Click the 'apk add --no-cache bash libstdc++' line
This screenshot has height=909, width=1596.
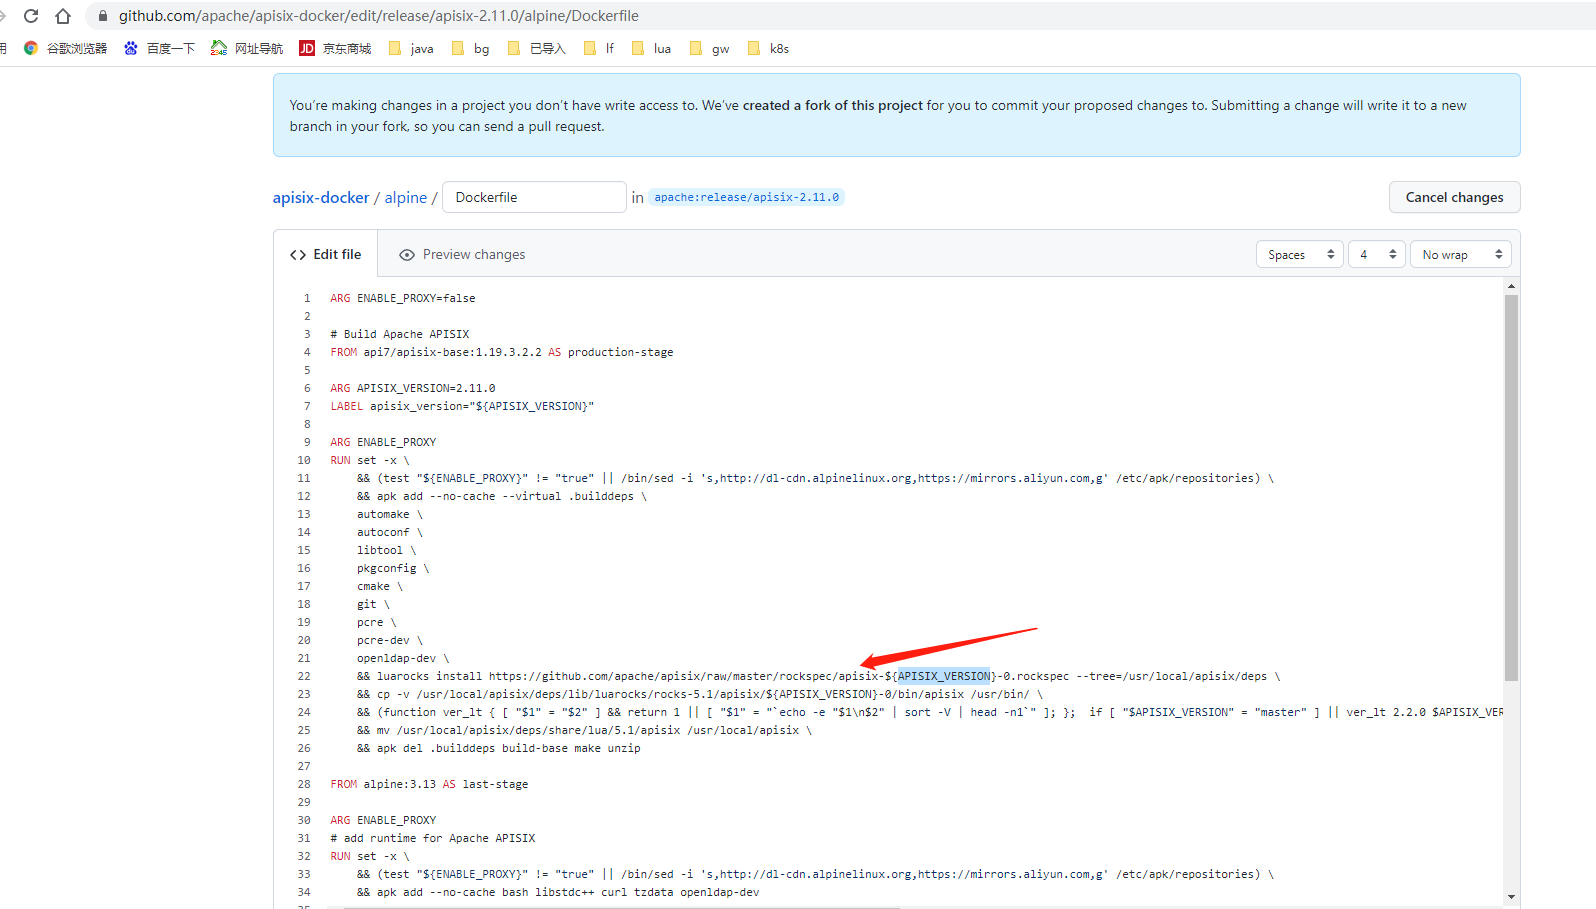pos(558,892)
